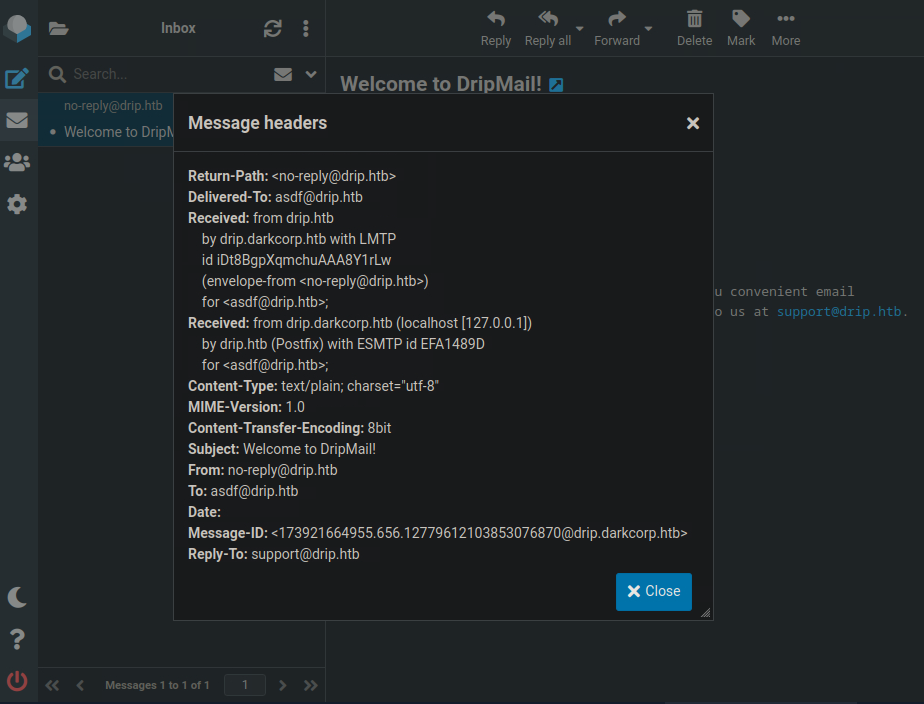Viewport: 924px width, 704px height.
Task: Expand Reply all options arrow
Action: [x=580, y=28]
